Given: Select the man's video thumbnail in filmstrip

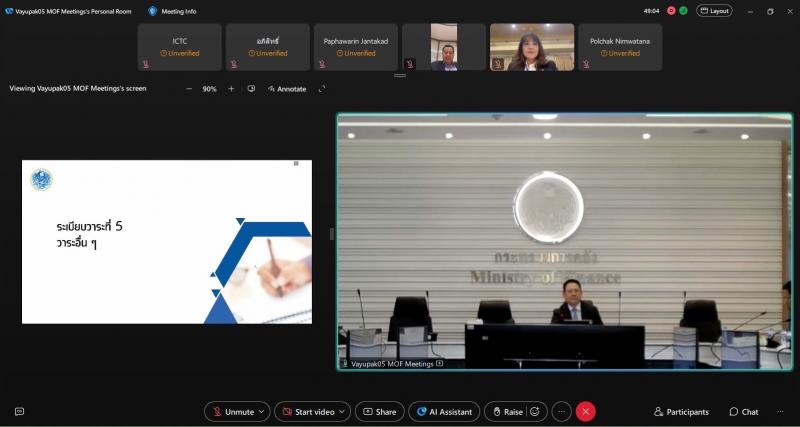Looking at the screenshot, I should (444, 47).
